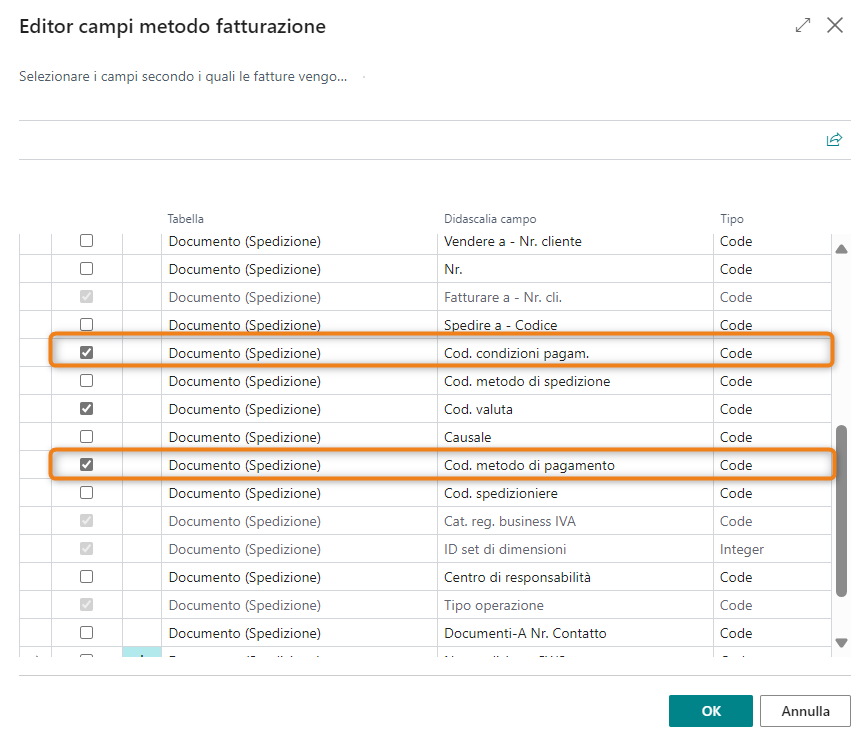Click the Cod. metodo di spedizione cell
The width and height of the screenshot is (863, 745).
(x=526, y=381)
